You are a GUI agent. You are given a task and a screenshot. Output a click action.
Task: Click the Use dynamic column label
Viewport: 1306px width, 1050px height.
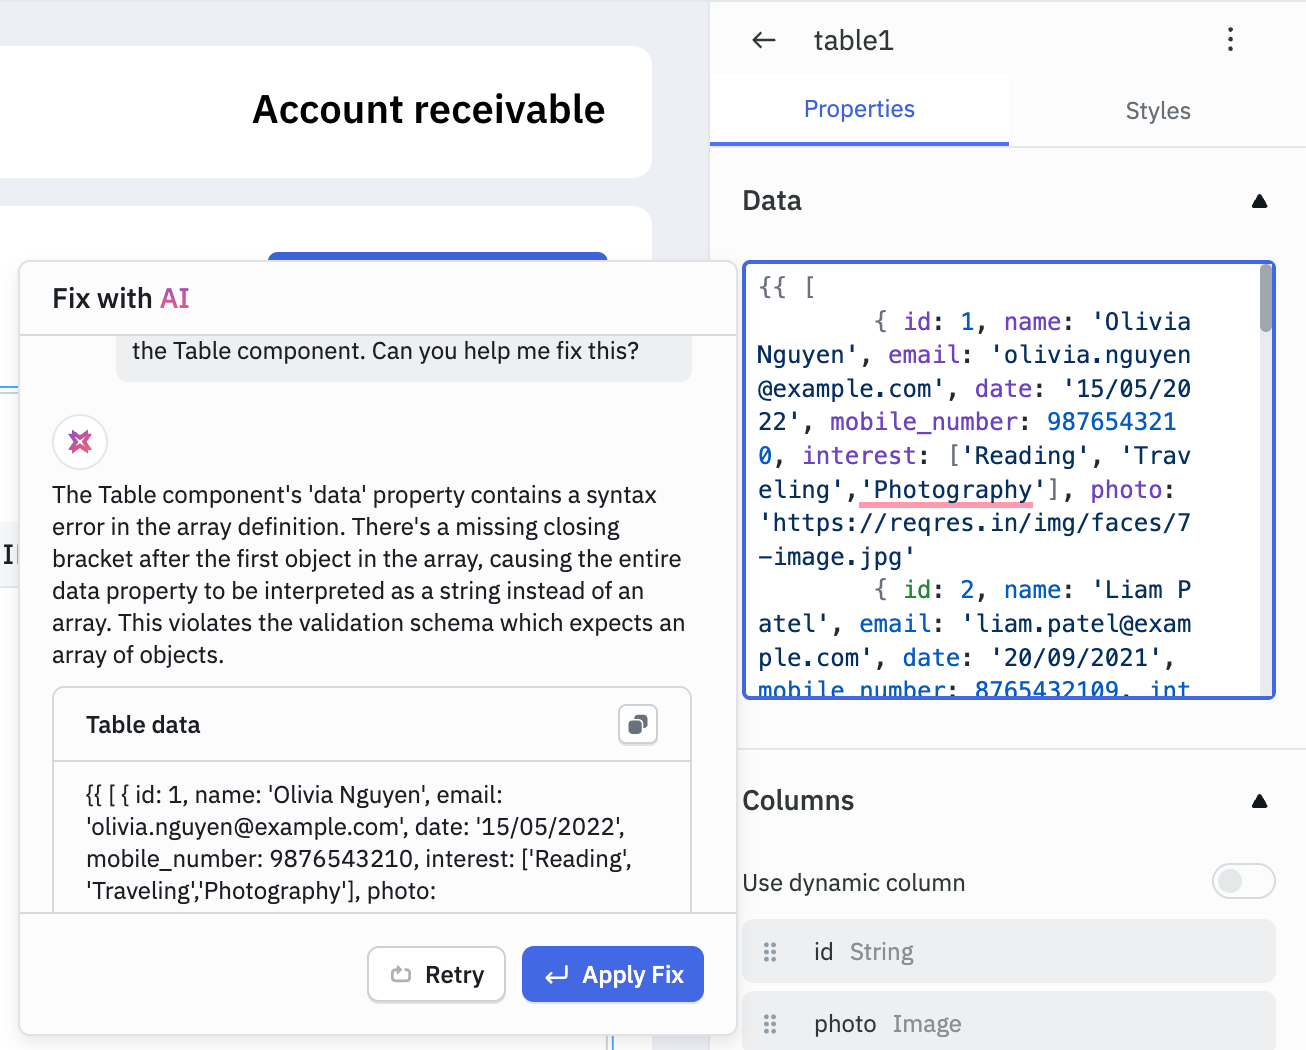[854, 883]
